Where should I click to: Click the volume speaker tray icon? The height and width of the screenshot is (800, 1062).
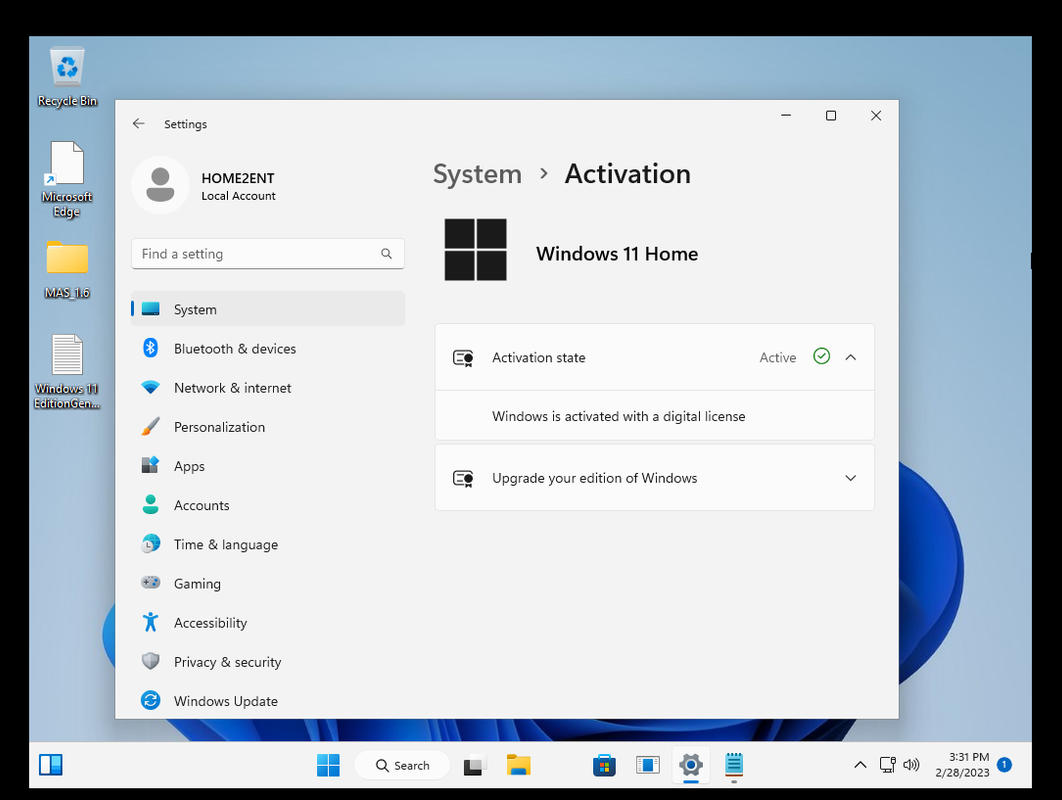912,765
